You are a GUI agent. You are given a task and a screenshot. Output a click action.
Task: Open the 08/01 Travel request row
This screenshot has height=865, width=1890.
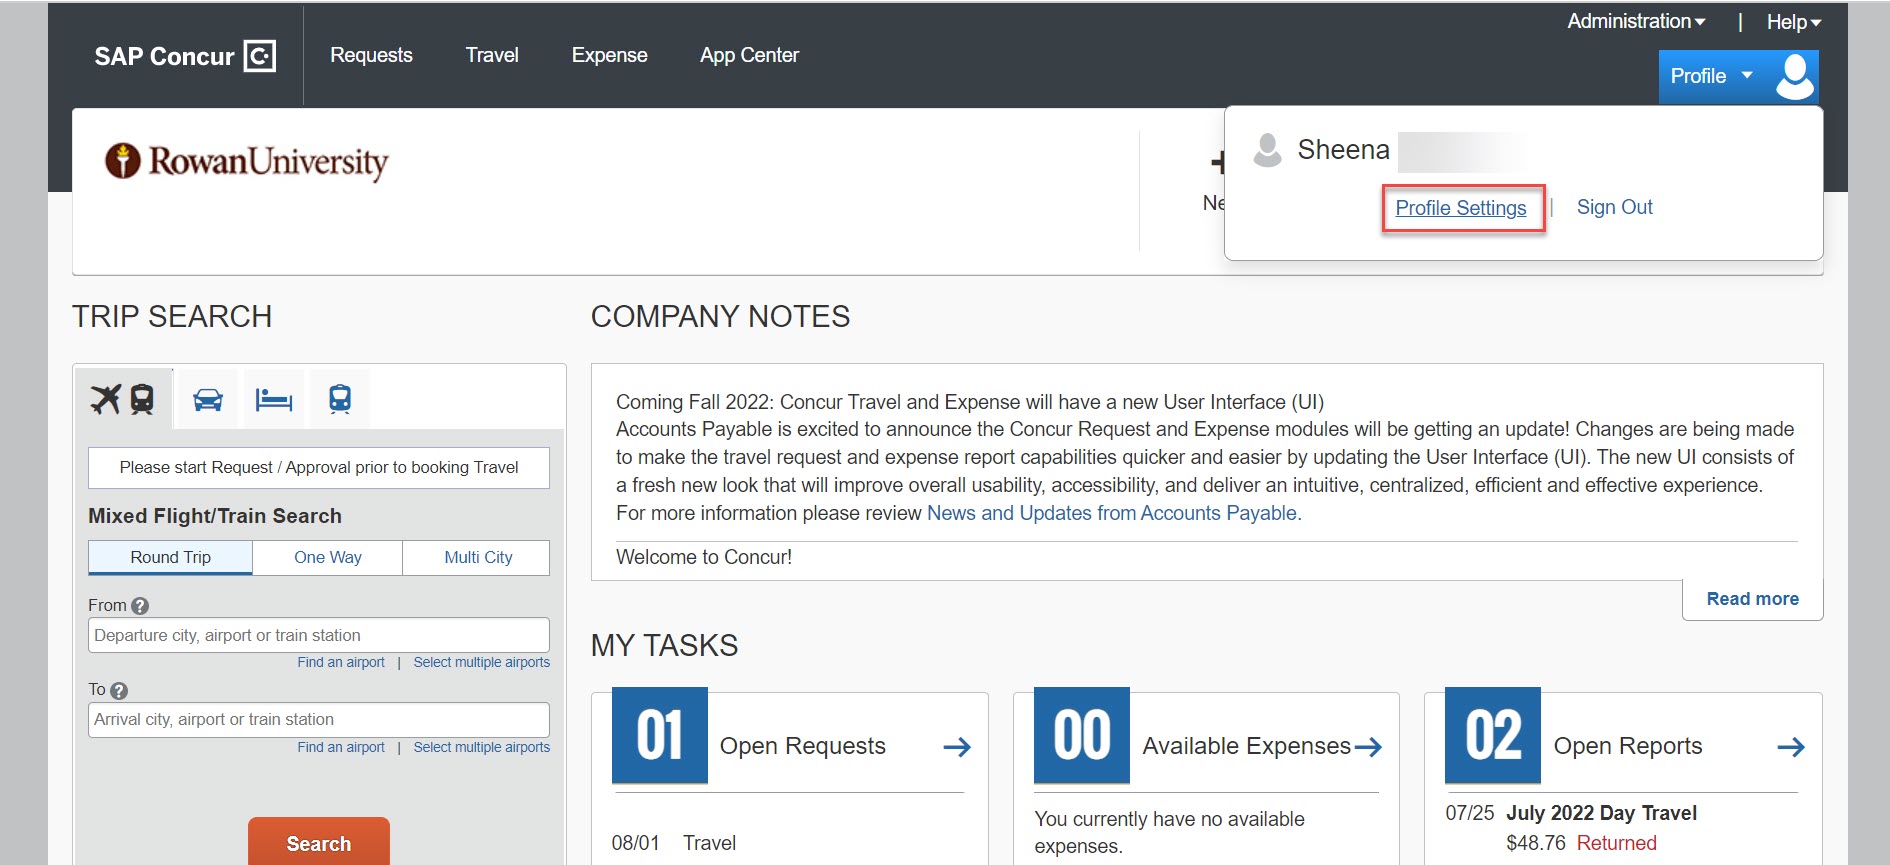(675, 843)
